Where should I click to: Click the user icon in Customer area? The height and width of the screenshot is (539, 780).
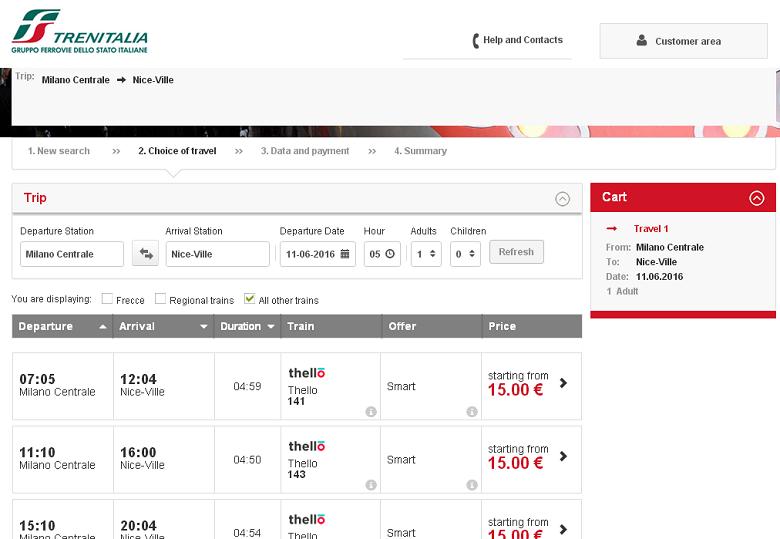click(642, 40)
